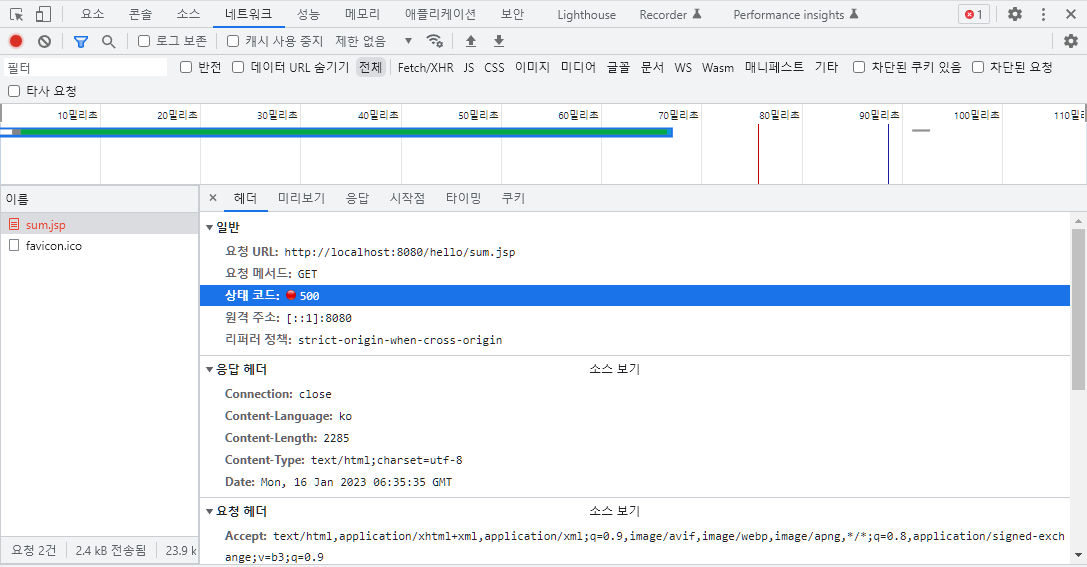Collapse the 요청 헤더 section
Viewport: 1087px width, 567px height.
tap(209, 512)
